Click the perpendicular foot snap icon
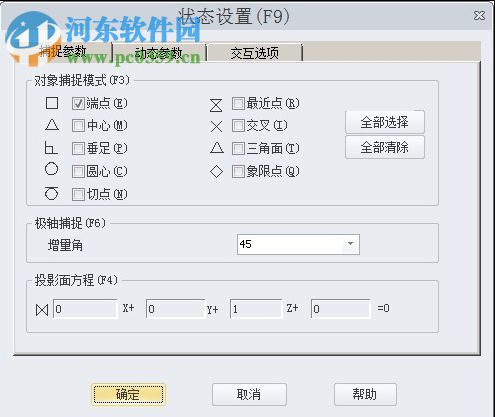This screenshot has width=495, height=417. 51,148
